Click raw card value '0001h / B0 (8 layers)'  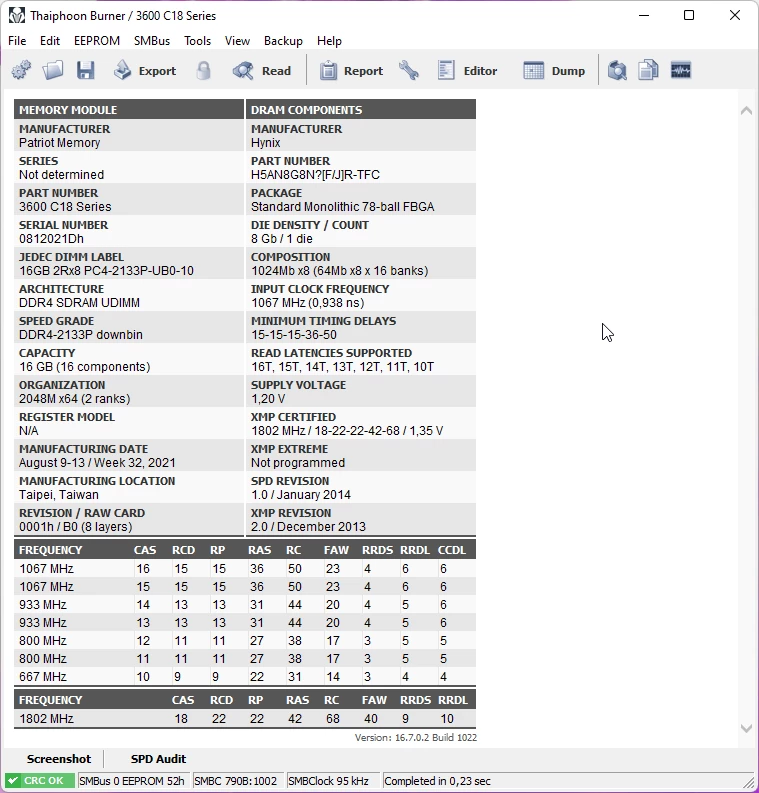point(75,526)
